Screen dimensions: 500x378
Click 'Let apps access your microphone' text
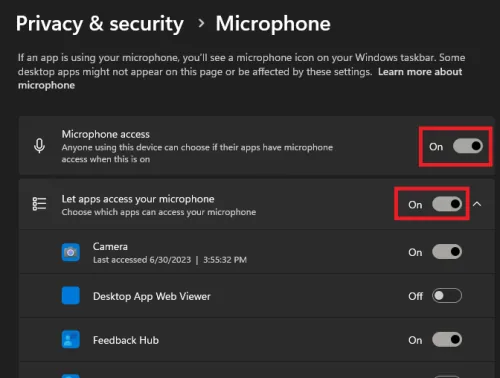pos(138,199)
